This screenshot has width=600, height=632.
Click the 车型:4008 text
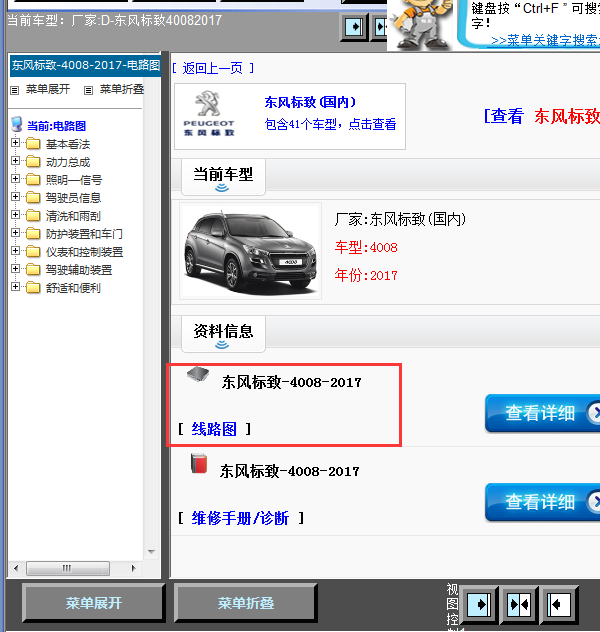(x=366, y=247)
